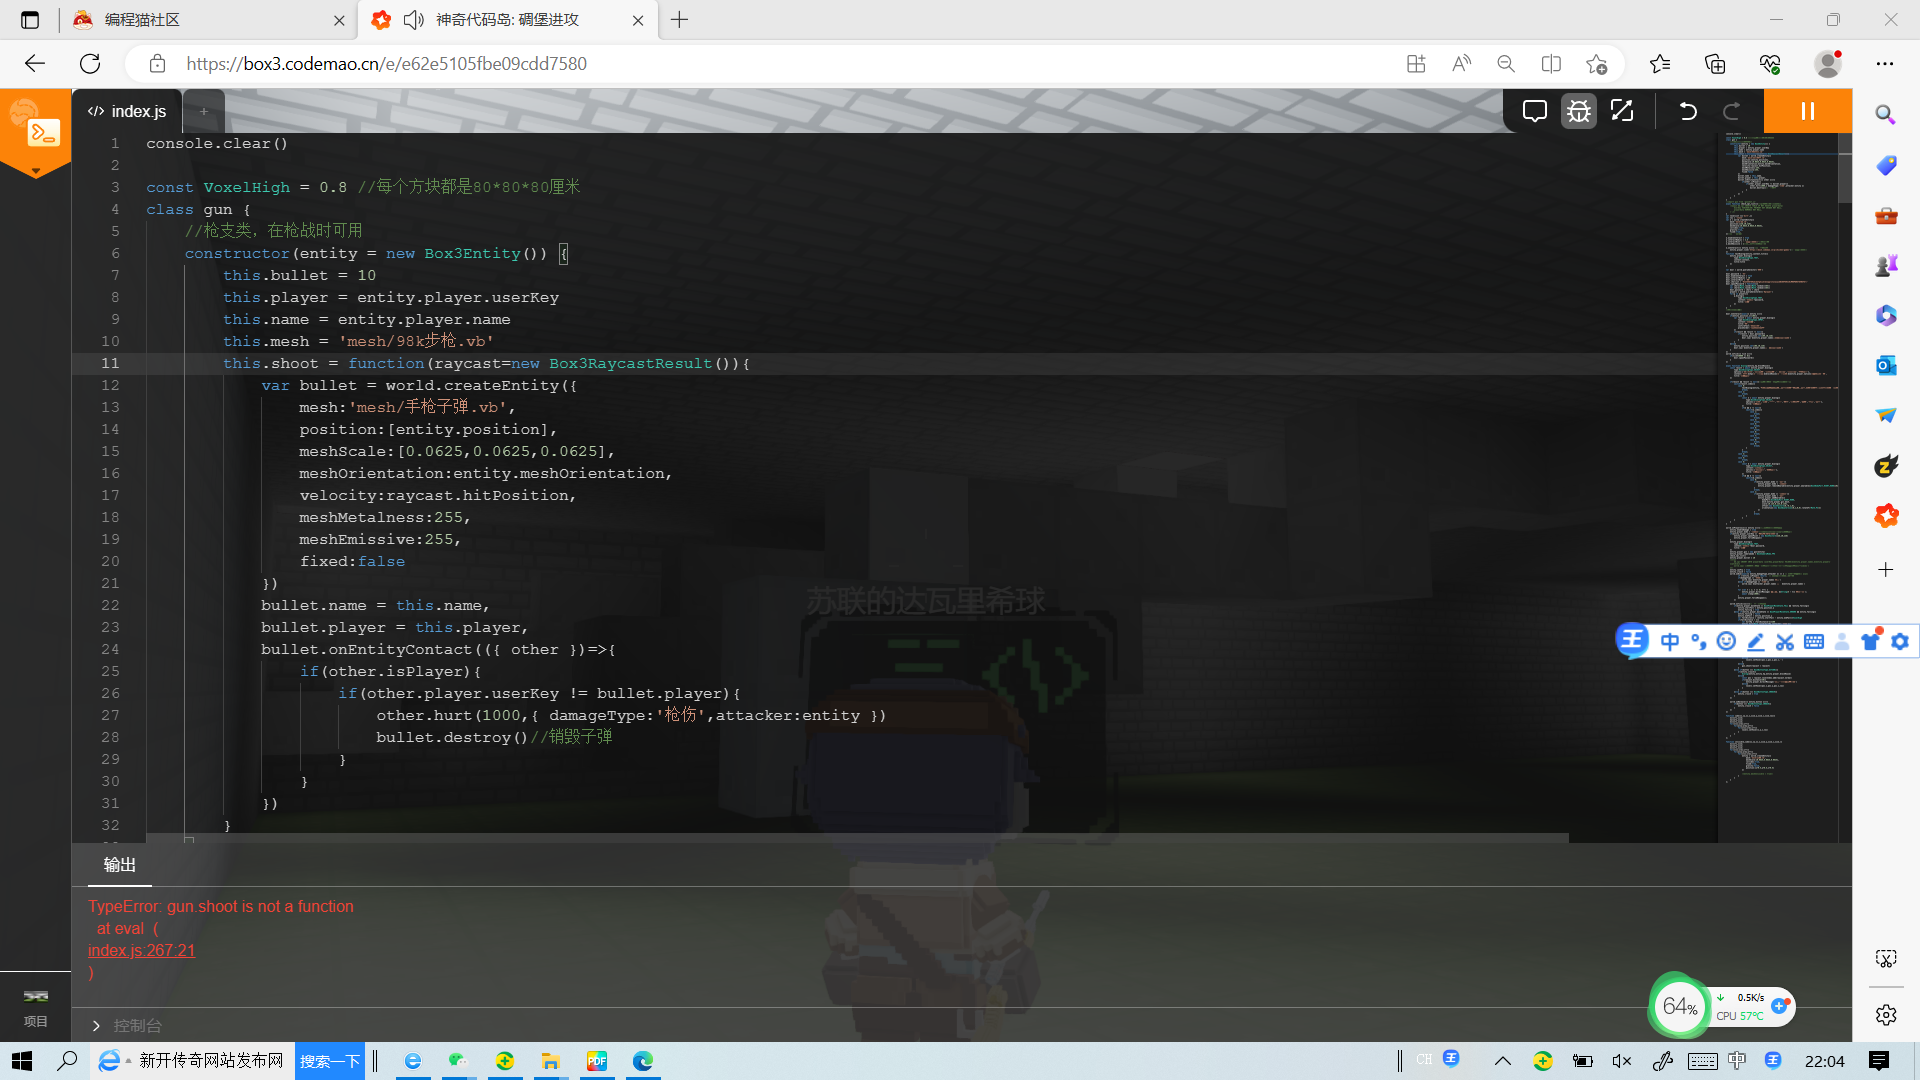This screenshot has width=1920, height=1080.
Task: Open the Favorites list
Action: pos(1661,64)
